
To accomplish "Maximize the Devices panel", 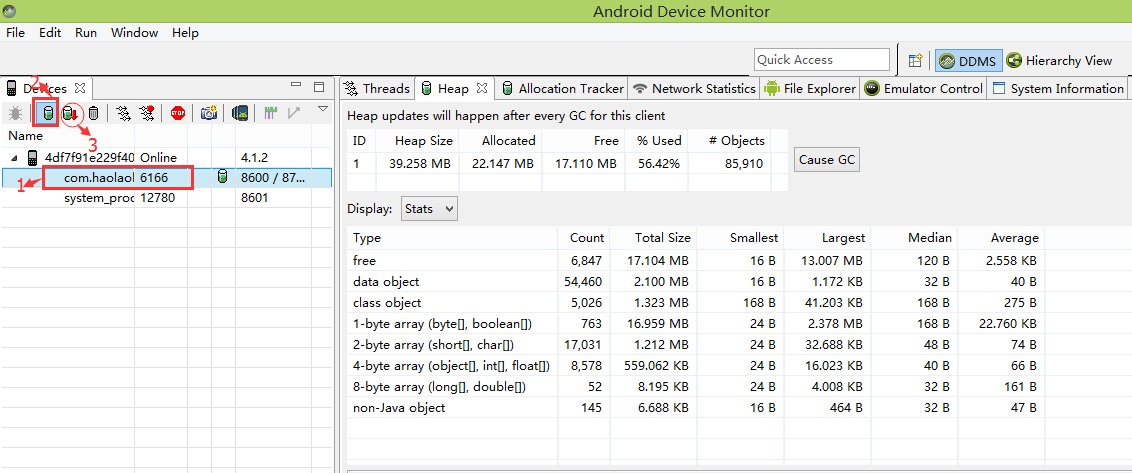I will 319,87.
